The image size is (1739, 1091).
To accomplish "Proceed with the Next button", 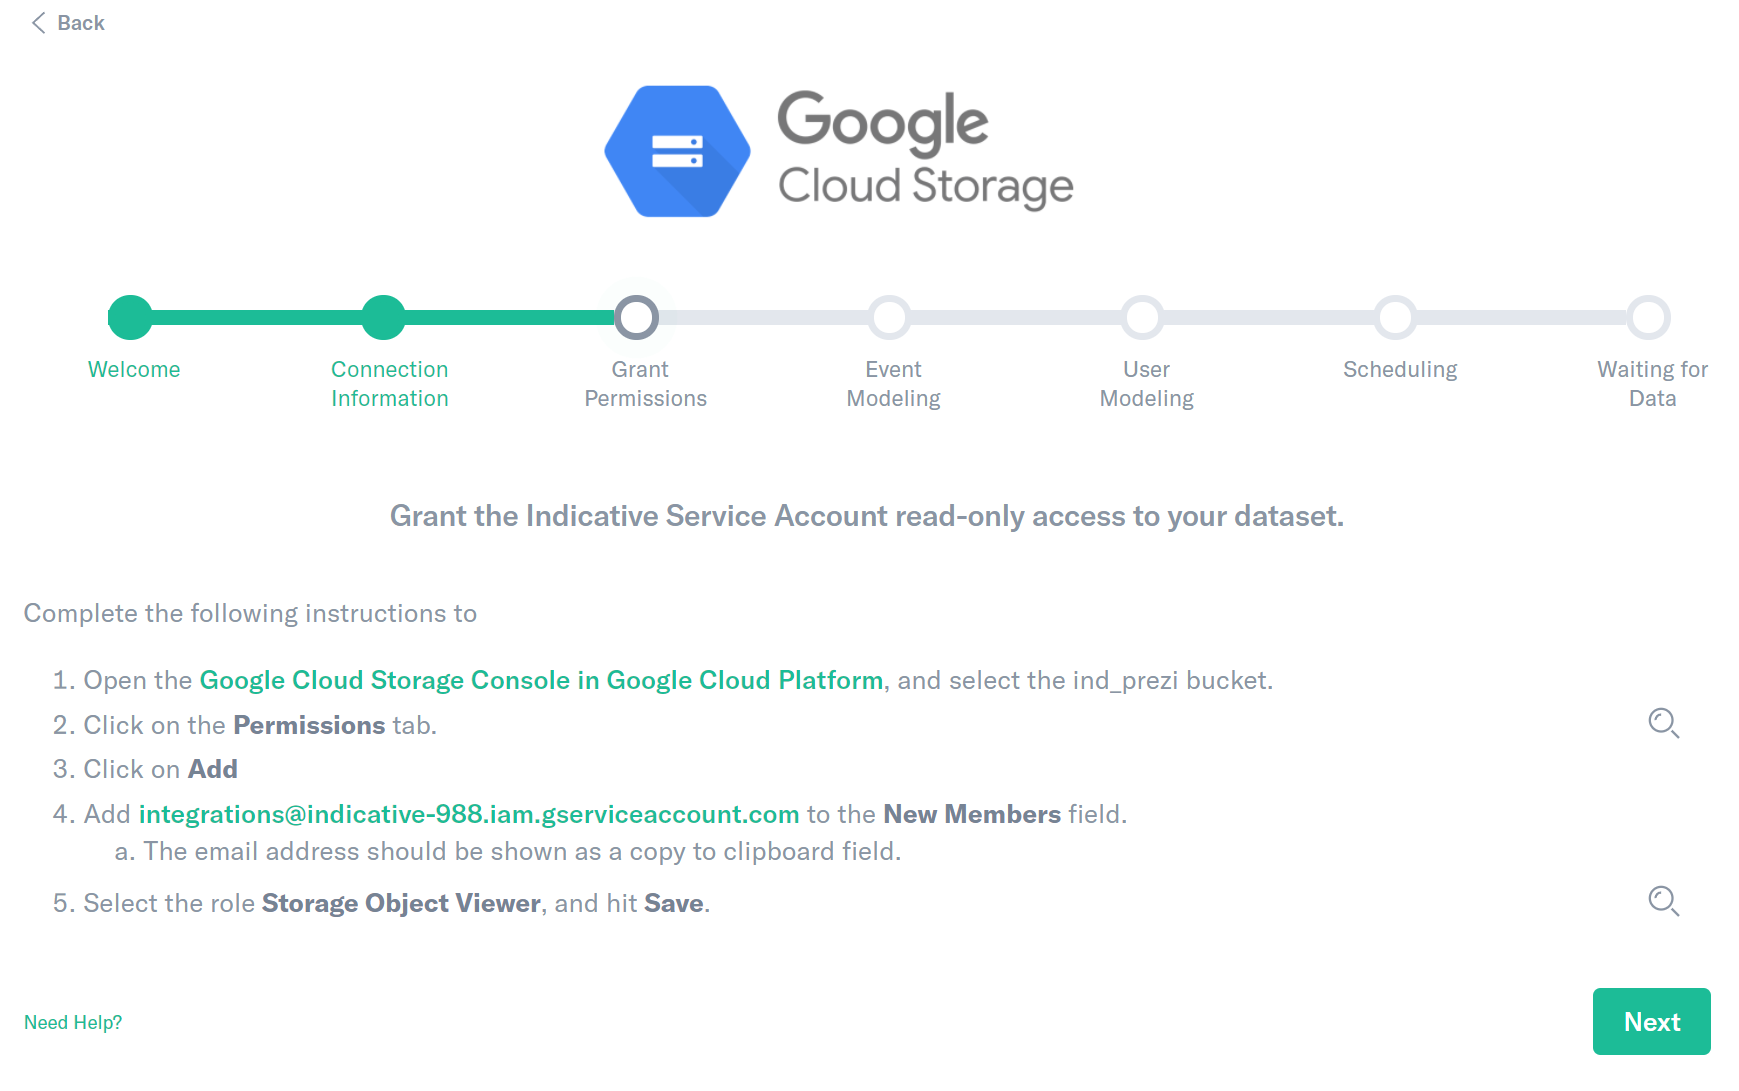I will point(1651,1021).
